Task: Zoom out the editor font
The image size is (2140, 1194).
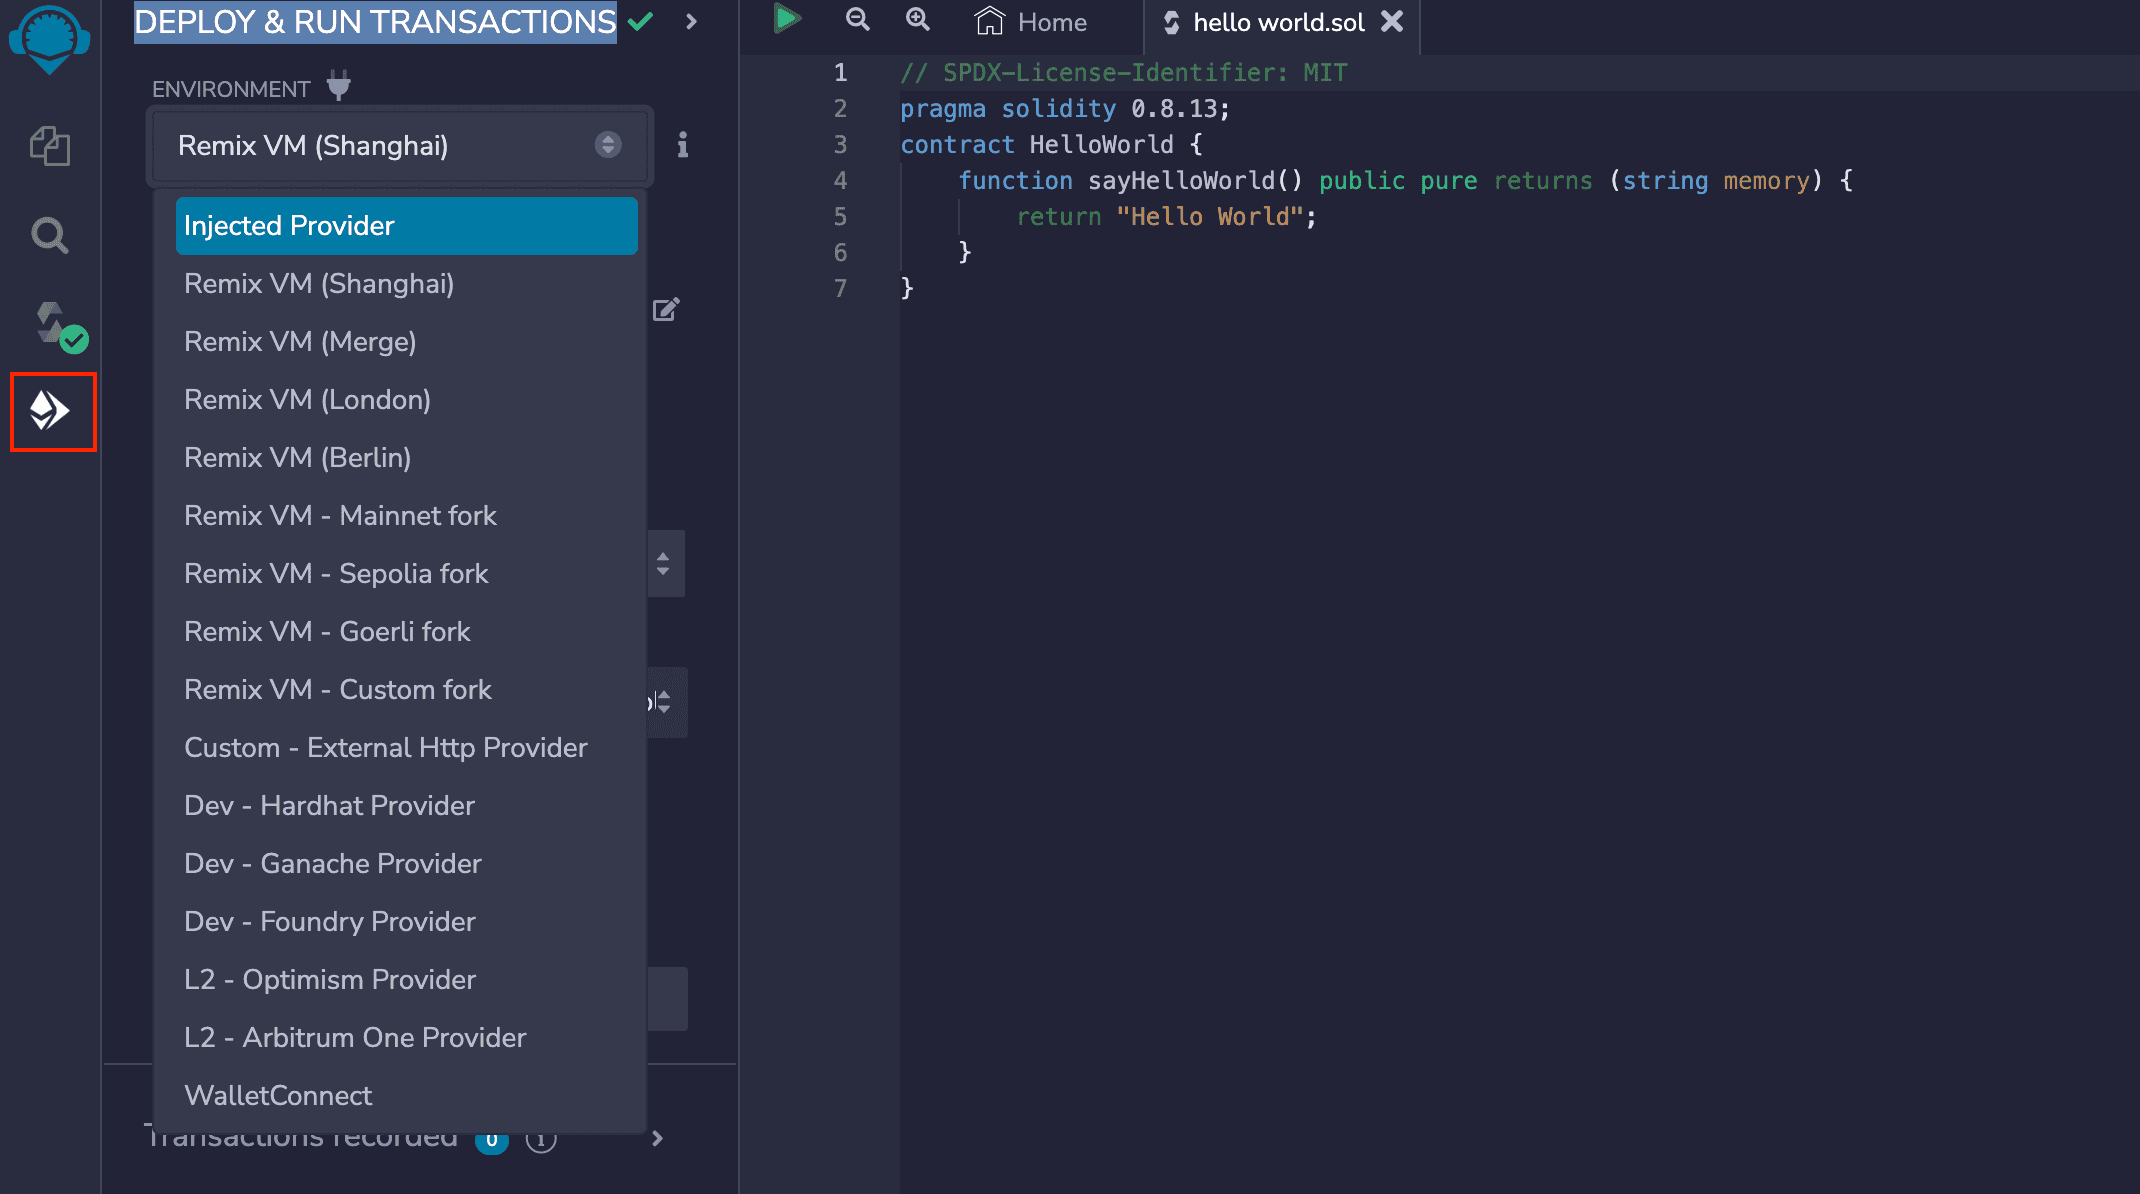Action: [857, 20]
